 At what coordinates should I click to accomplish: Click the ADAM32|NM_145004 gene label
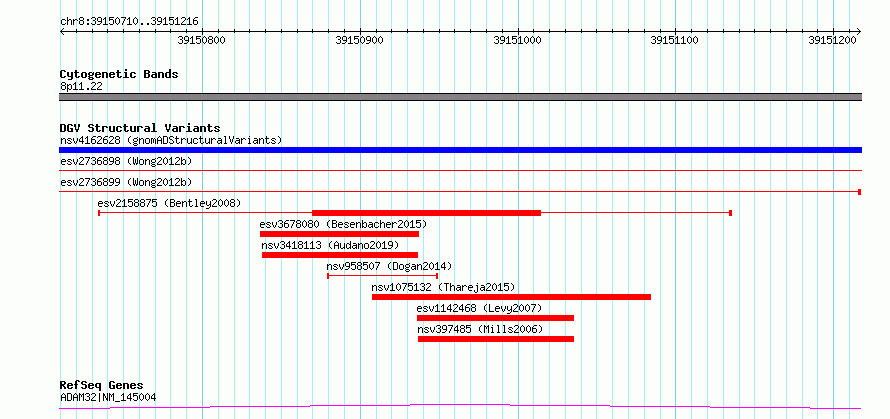point(108,397)
